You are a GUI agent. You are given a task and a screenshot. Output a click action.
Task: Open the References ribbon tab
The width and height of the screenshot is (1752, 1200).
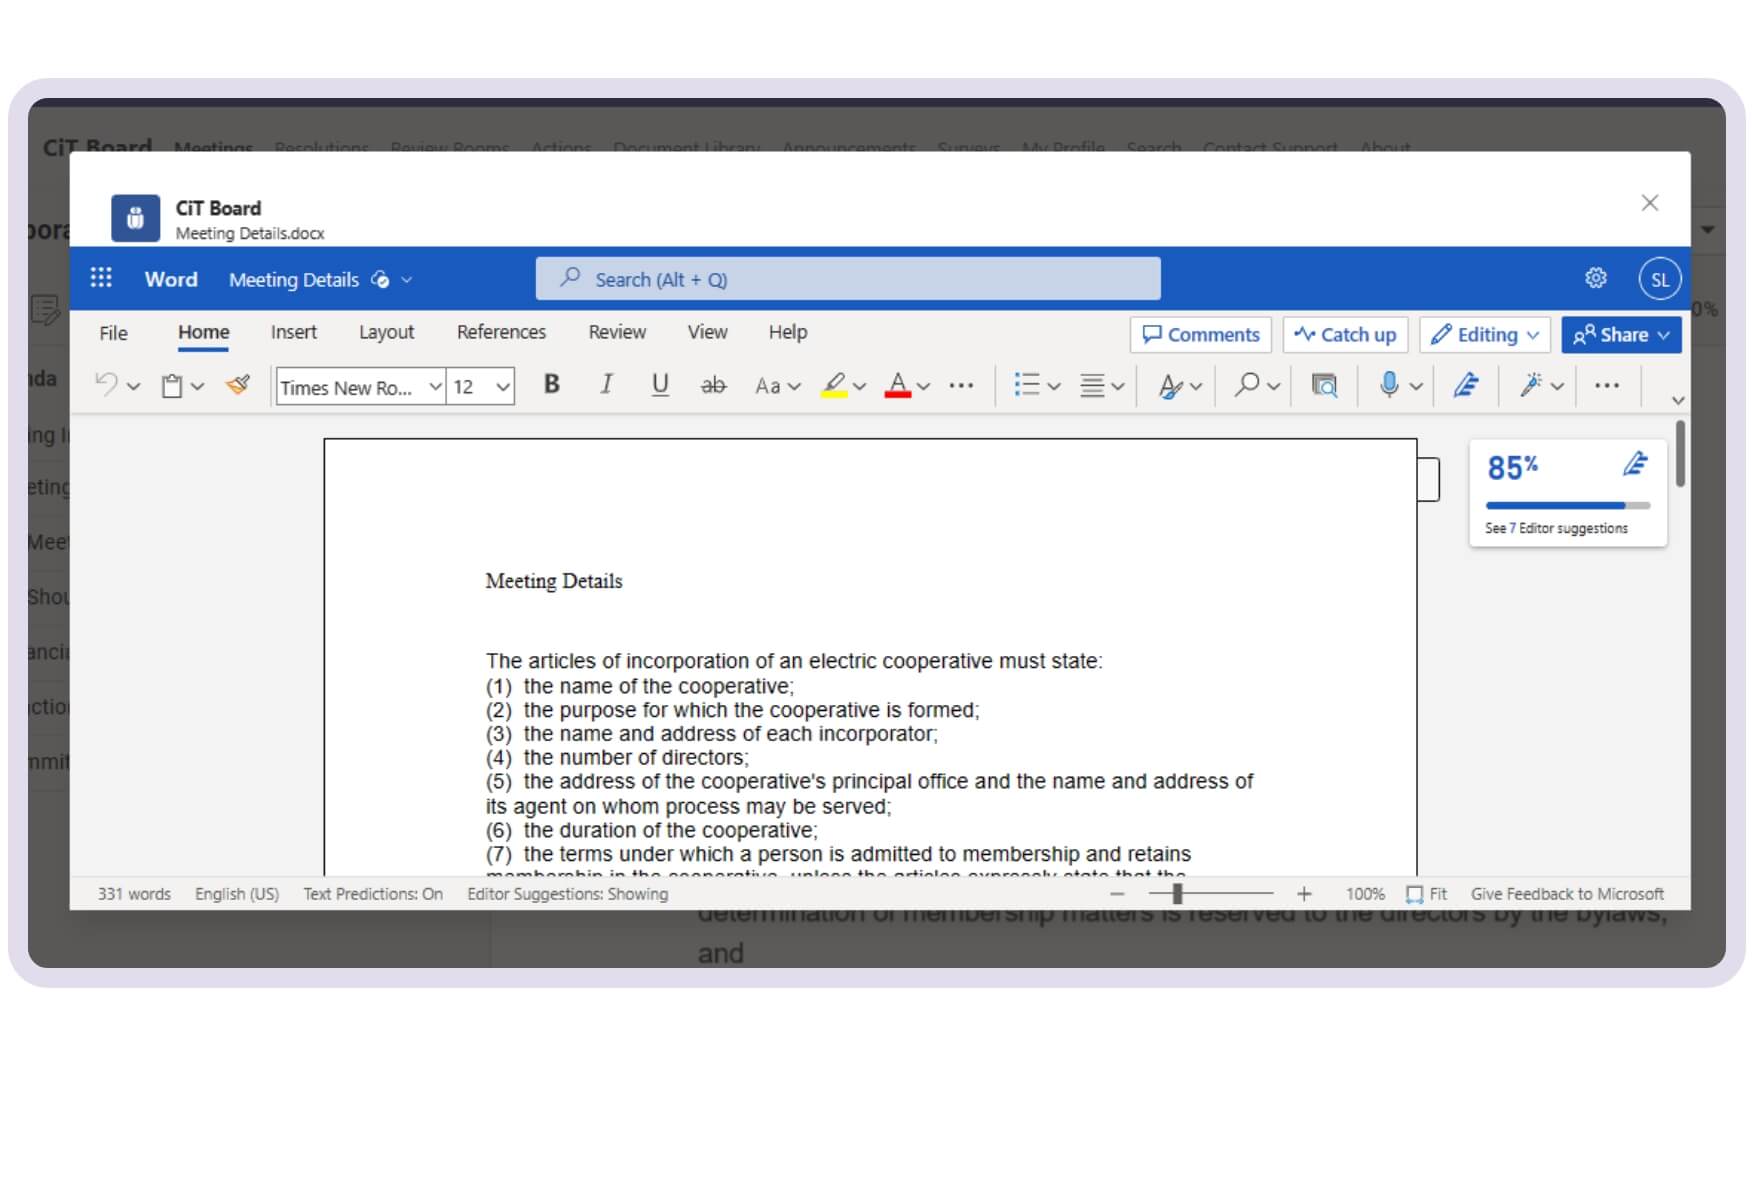click(x=501, y=332)
